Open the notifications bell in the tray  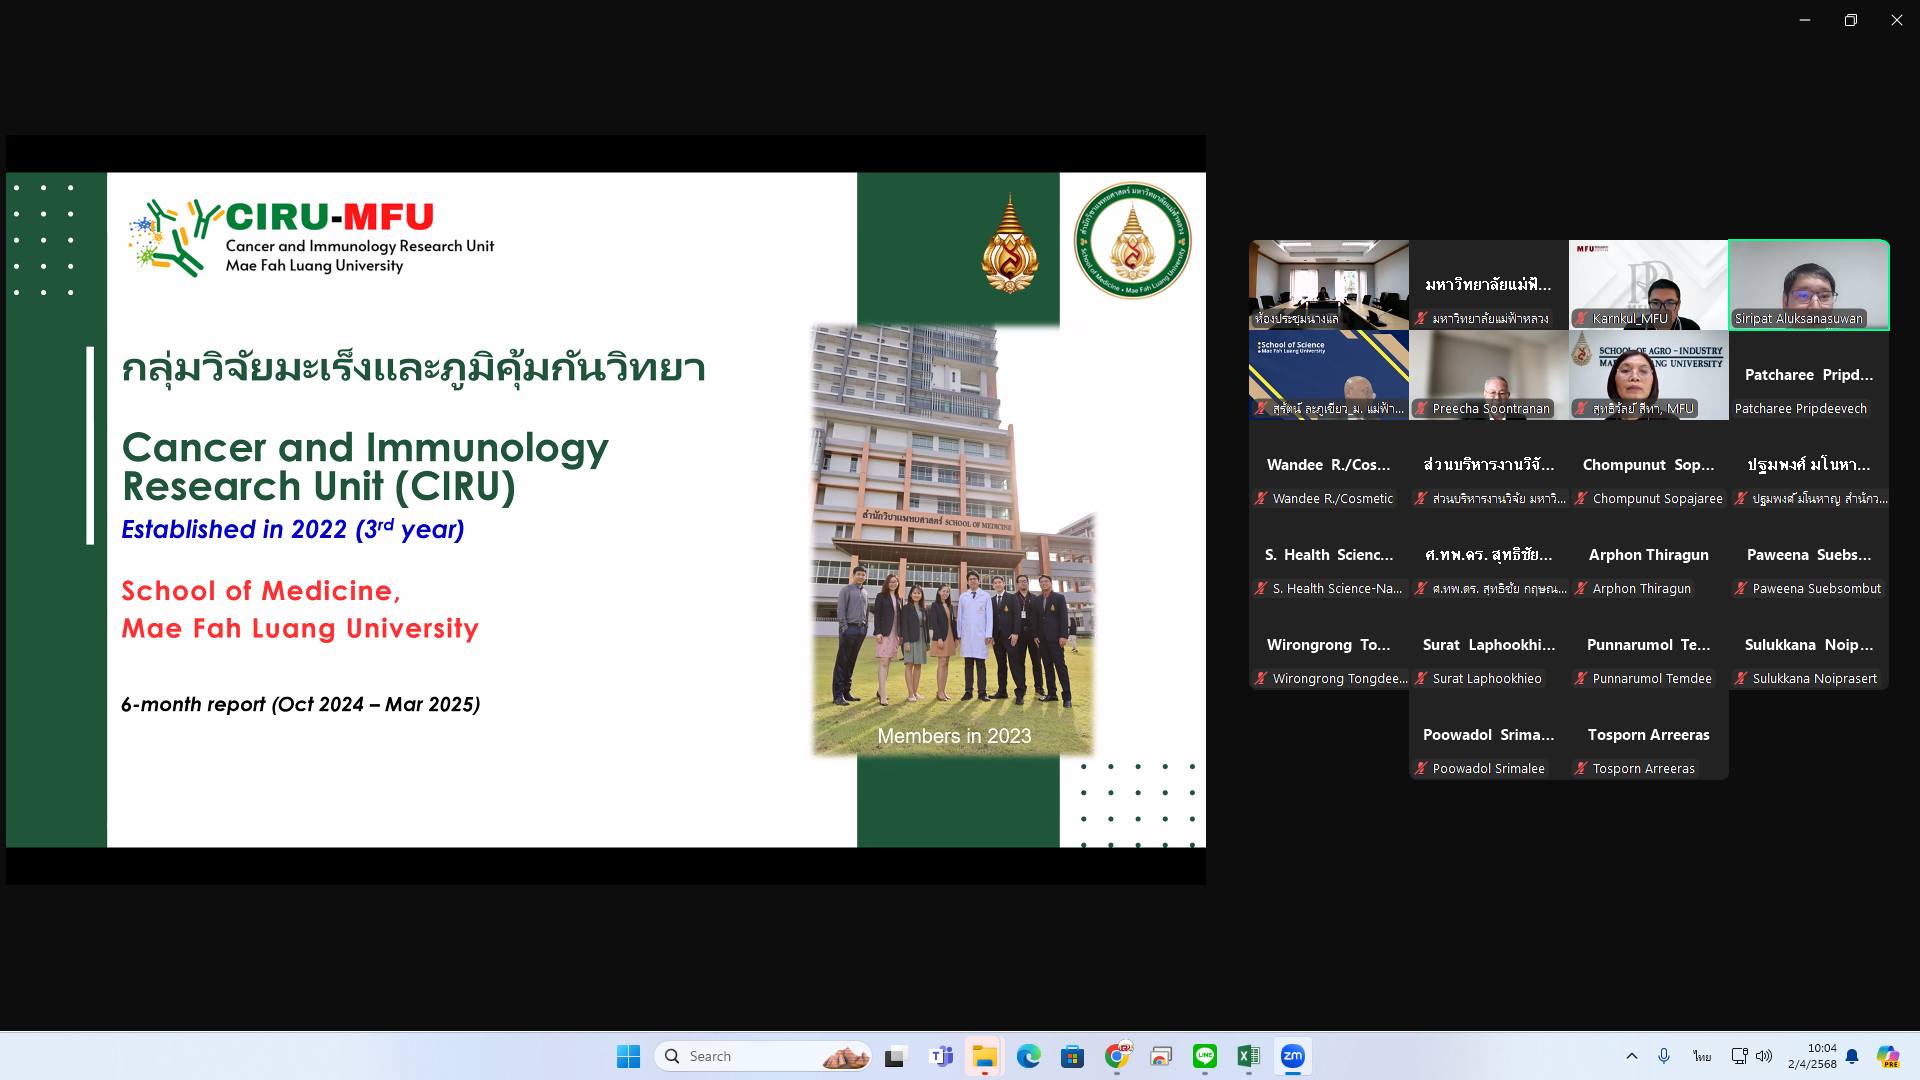[x=1852, y=1056]
